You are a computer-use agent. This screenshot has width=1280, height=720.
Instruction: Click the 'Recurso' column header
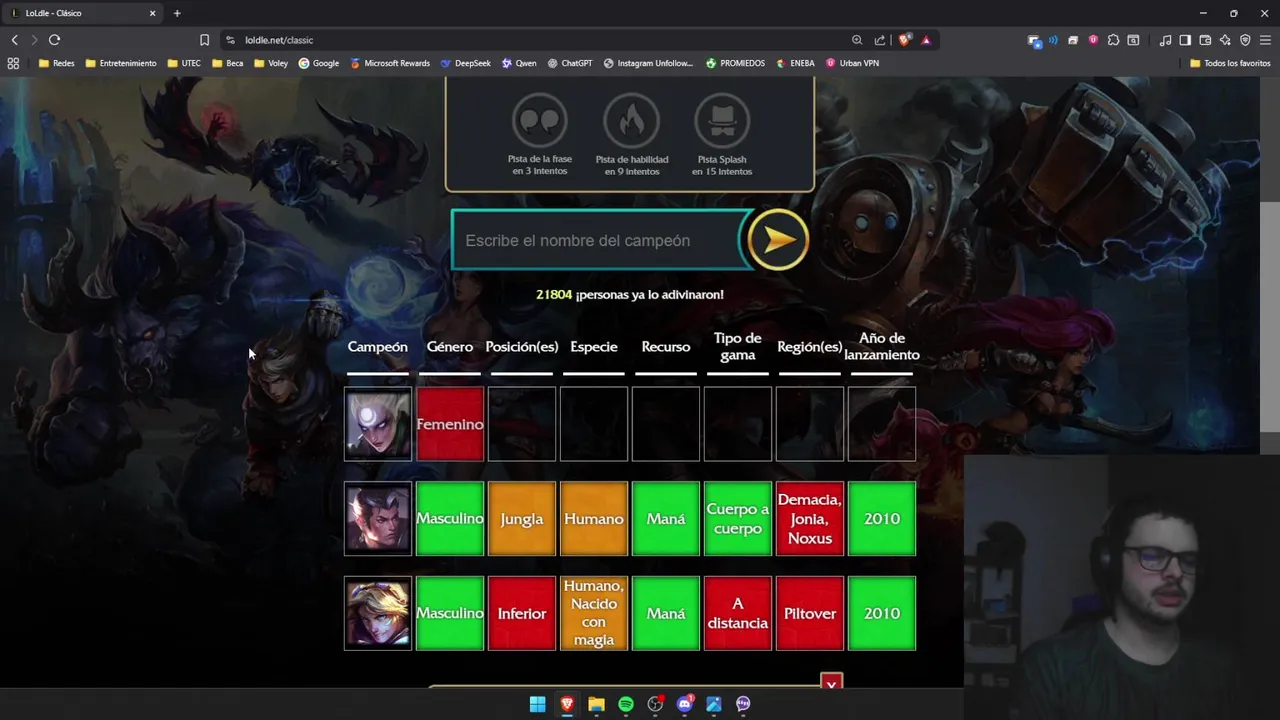[x=666, y=347]
